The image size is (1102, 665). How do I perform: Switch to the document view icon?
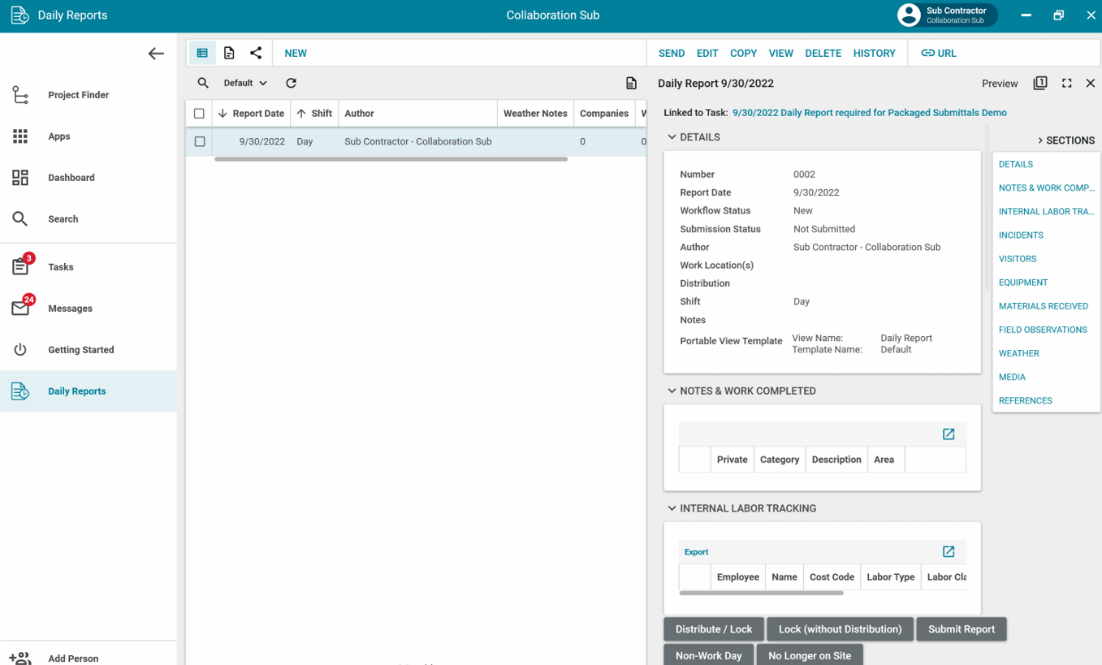click(229, 53)
